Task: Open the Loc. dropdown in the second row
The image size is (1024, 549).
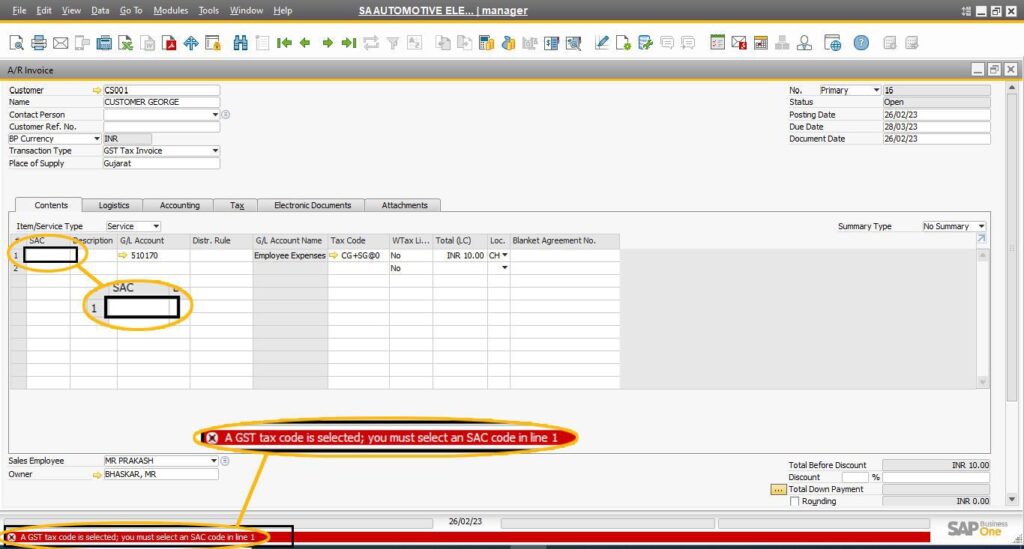Action: 504,268
